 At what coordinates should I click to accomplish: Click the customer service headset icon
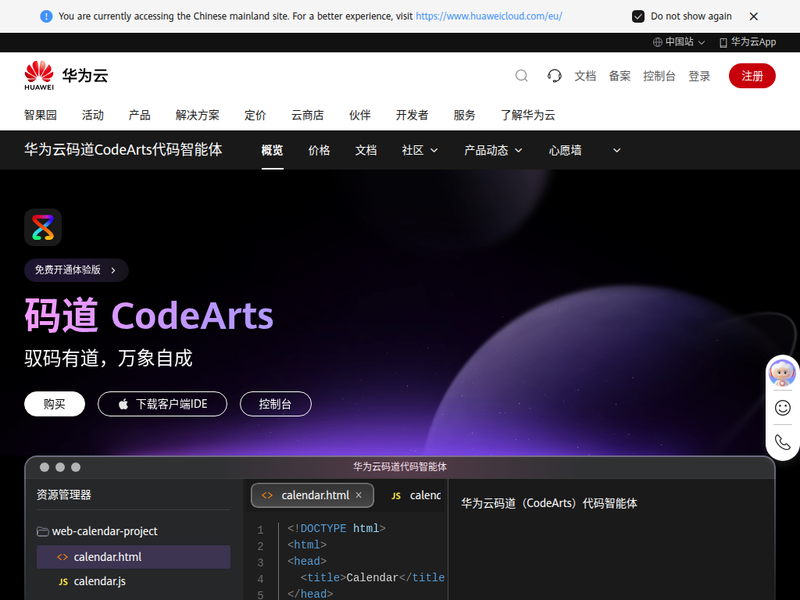coord(554,76)
